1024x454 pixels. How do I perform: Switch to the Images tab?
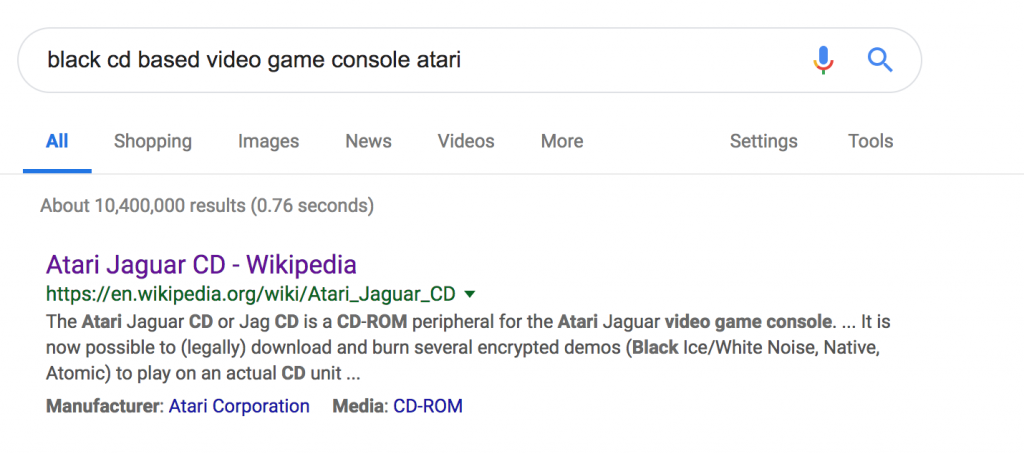pyautogui.click(x=268, y=141)
